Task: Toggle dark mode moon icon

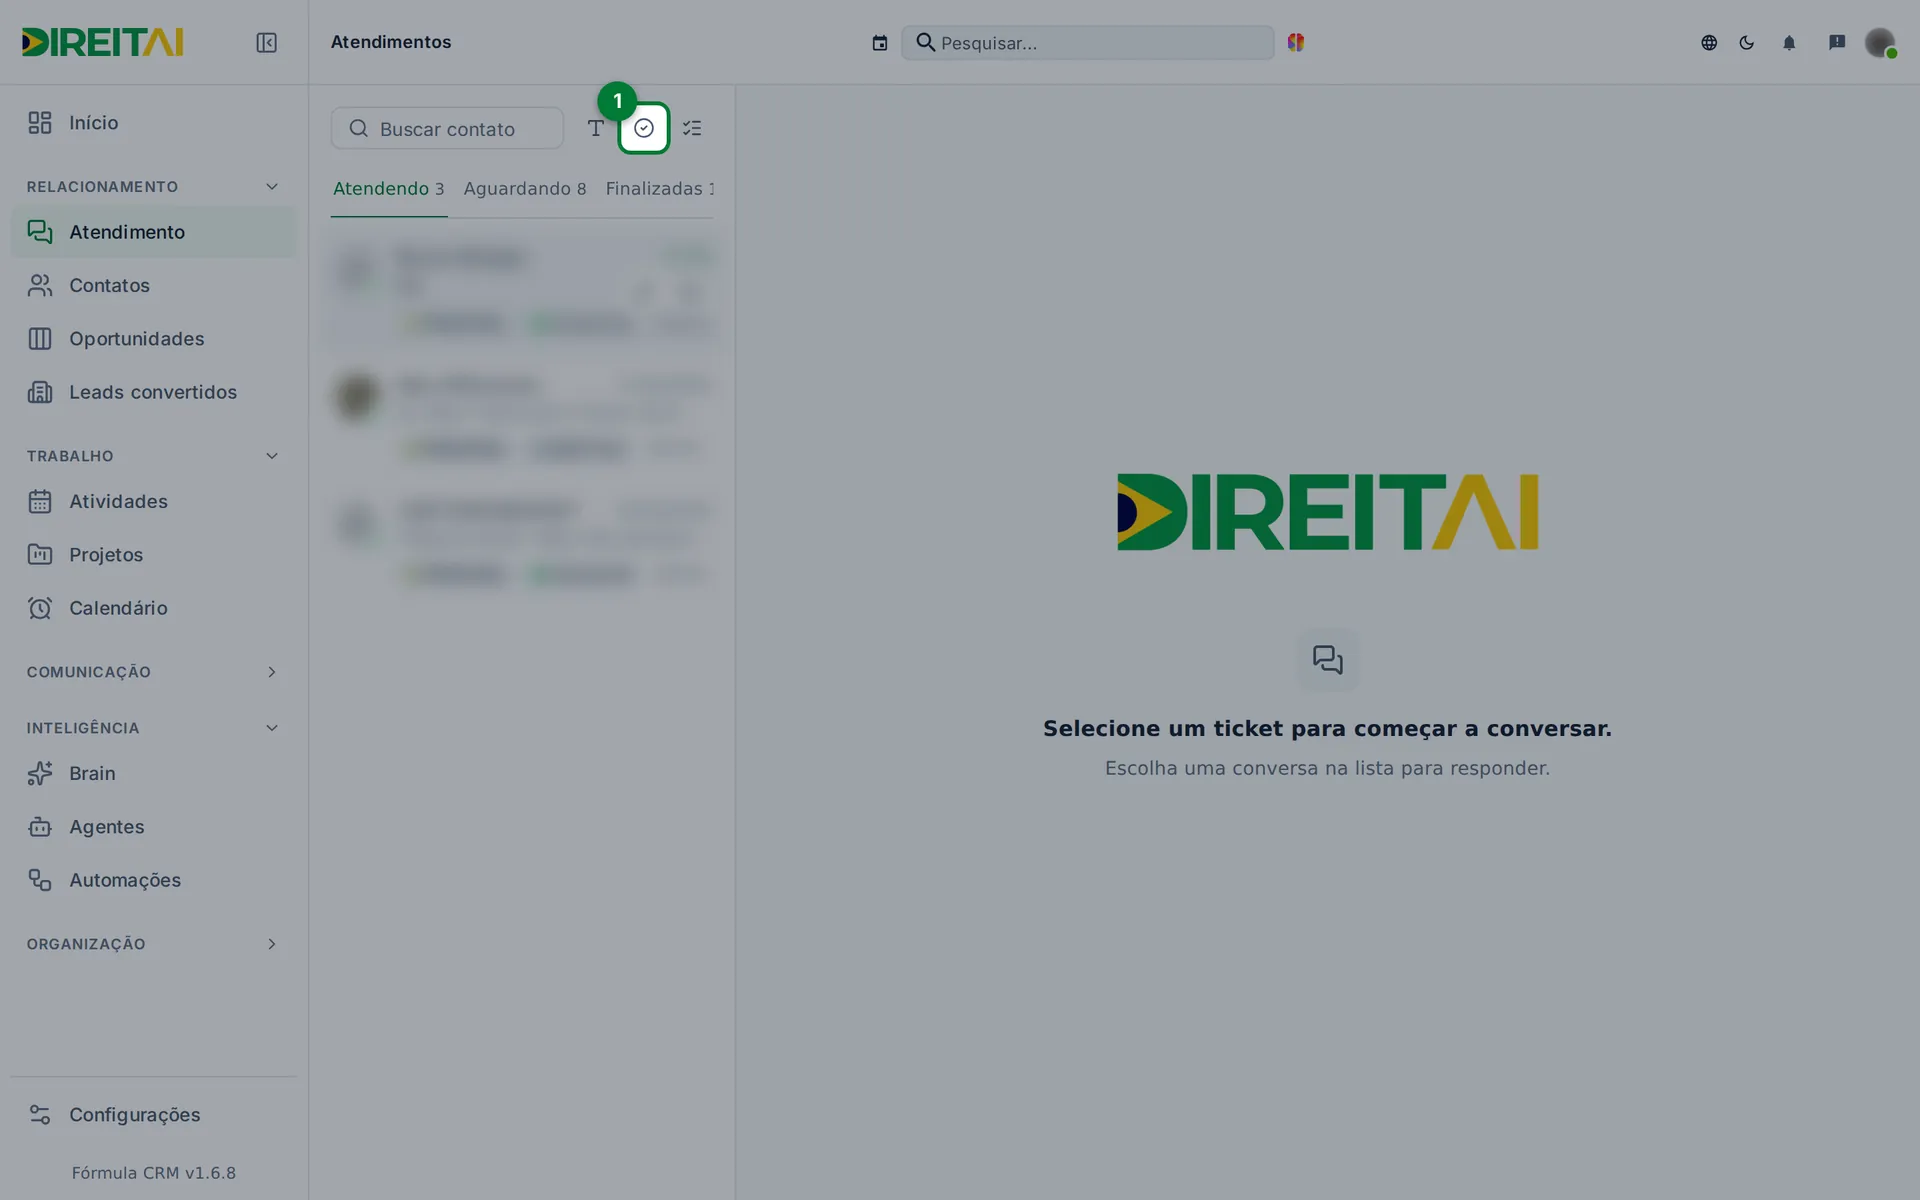Action: tap(1747, 43)
